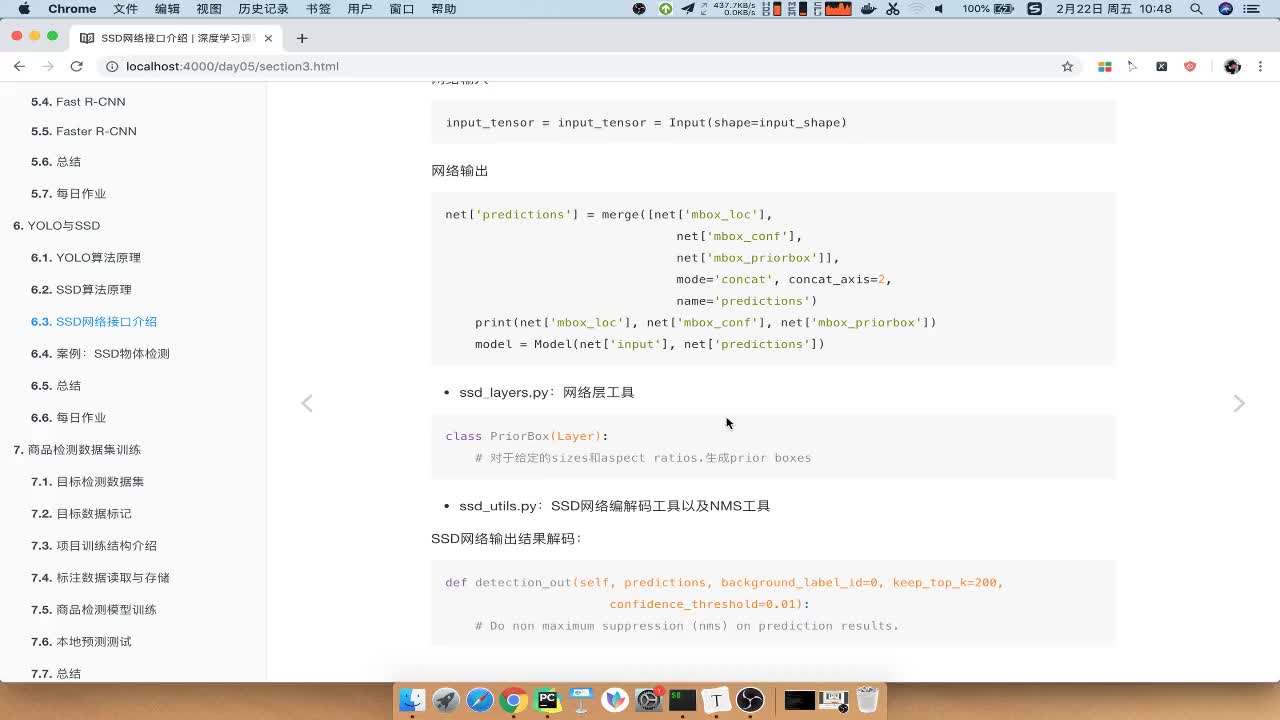1280x720 pixels.
Task: Open Spotlight search magnifier
Action: [x=1196, y=9]
